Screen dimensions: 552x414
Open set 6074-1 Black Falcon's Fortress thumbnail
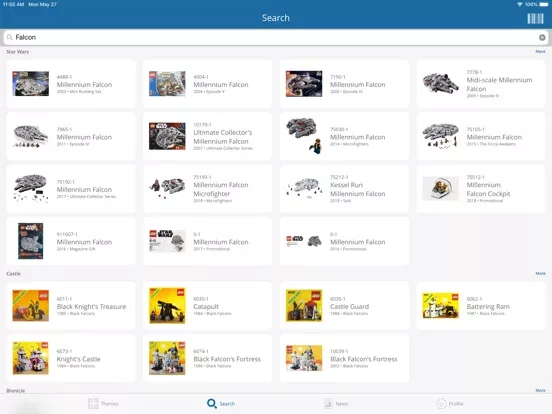(167, 358)
